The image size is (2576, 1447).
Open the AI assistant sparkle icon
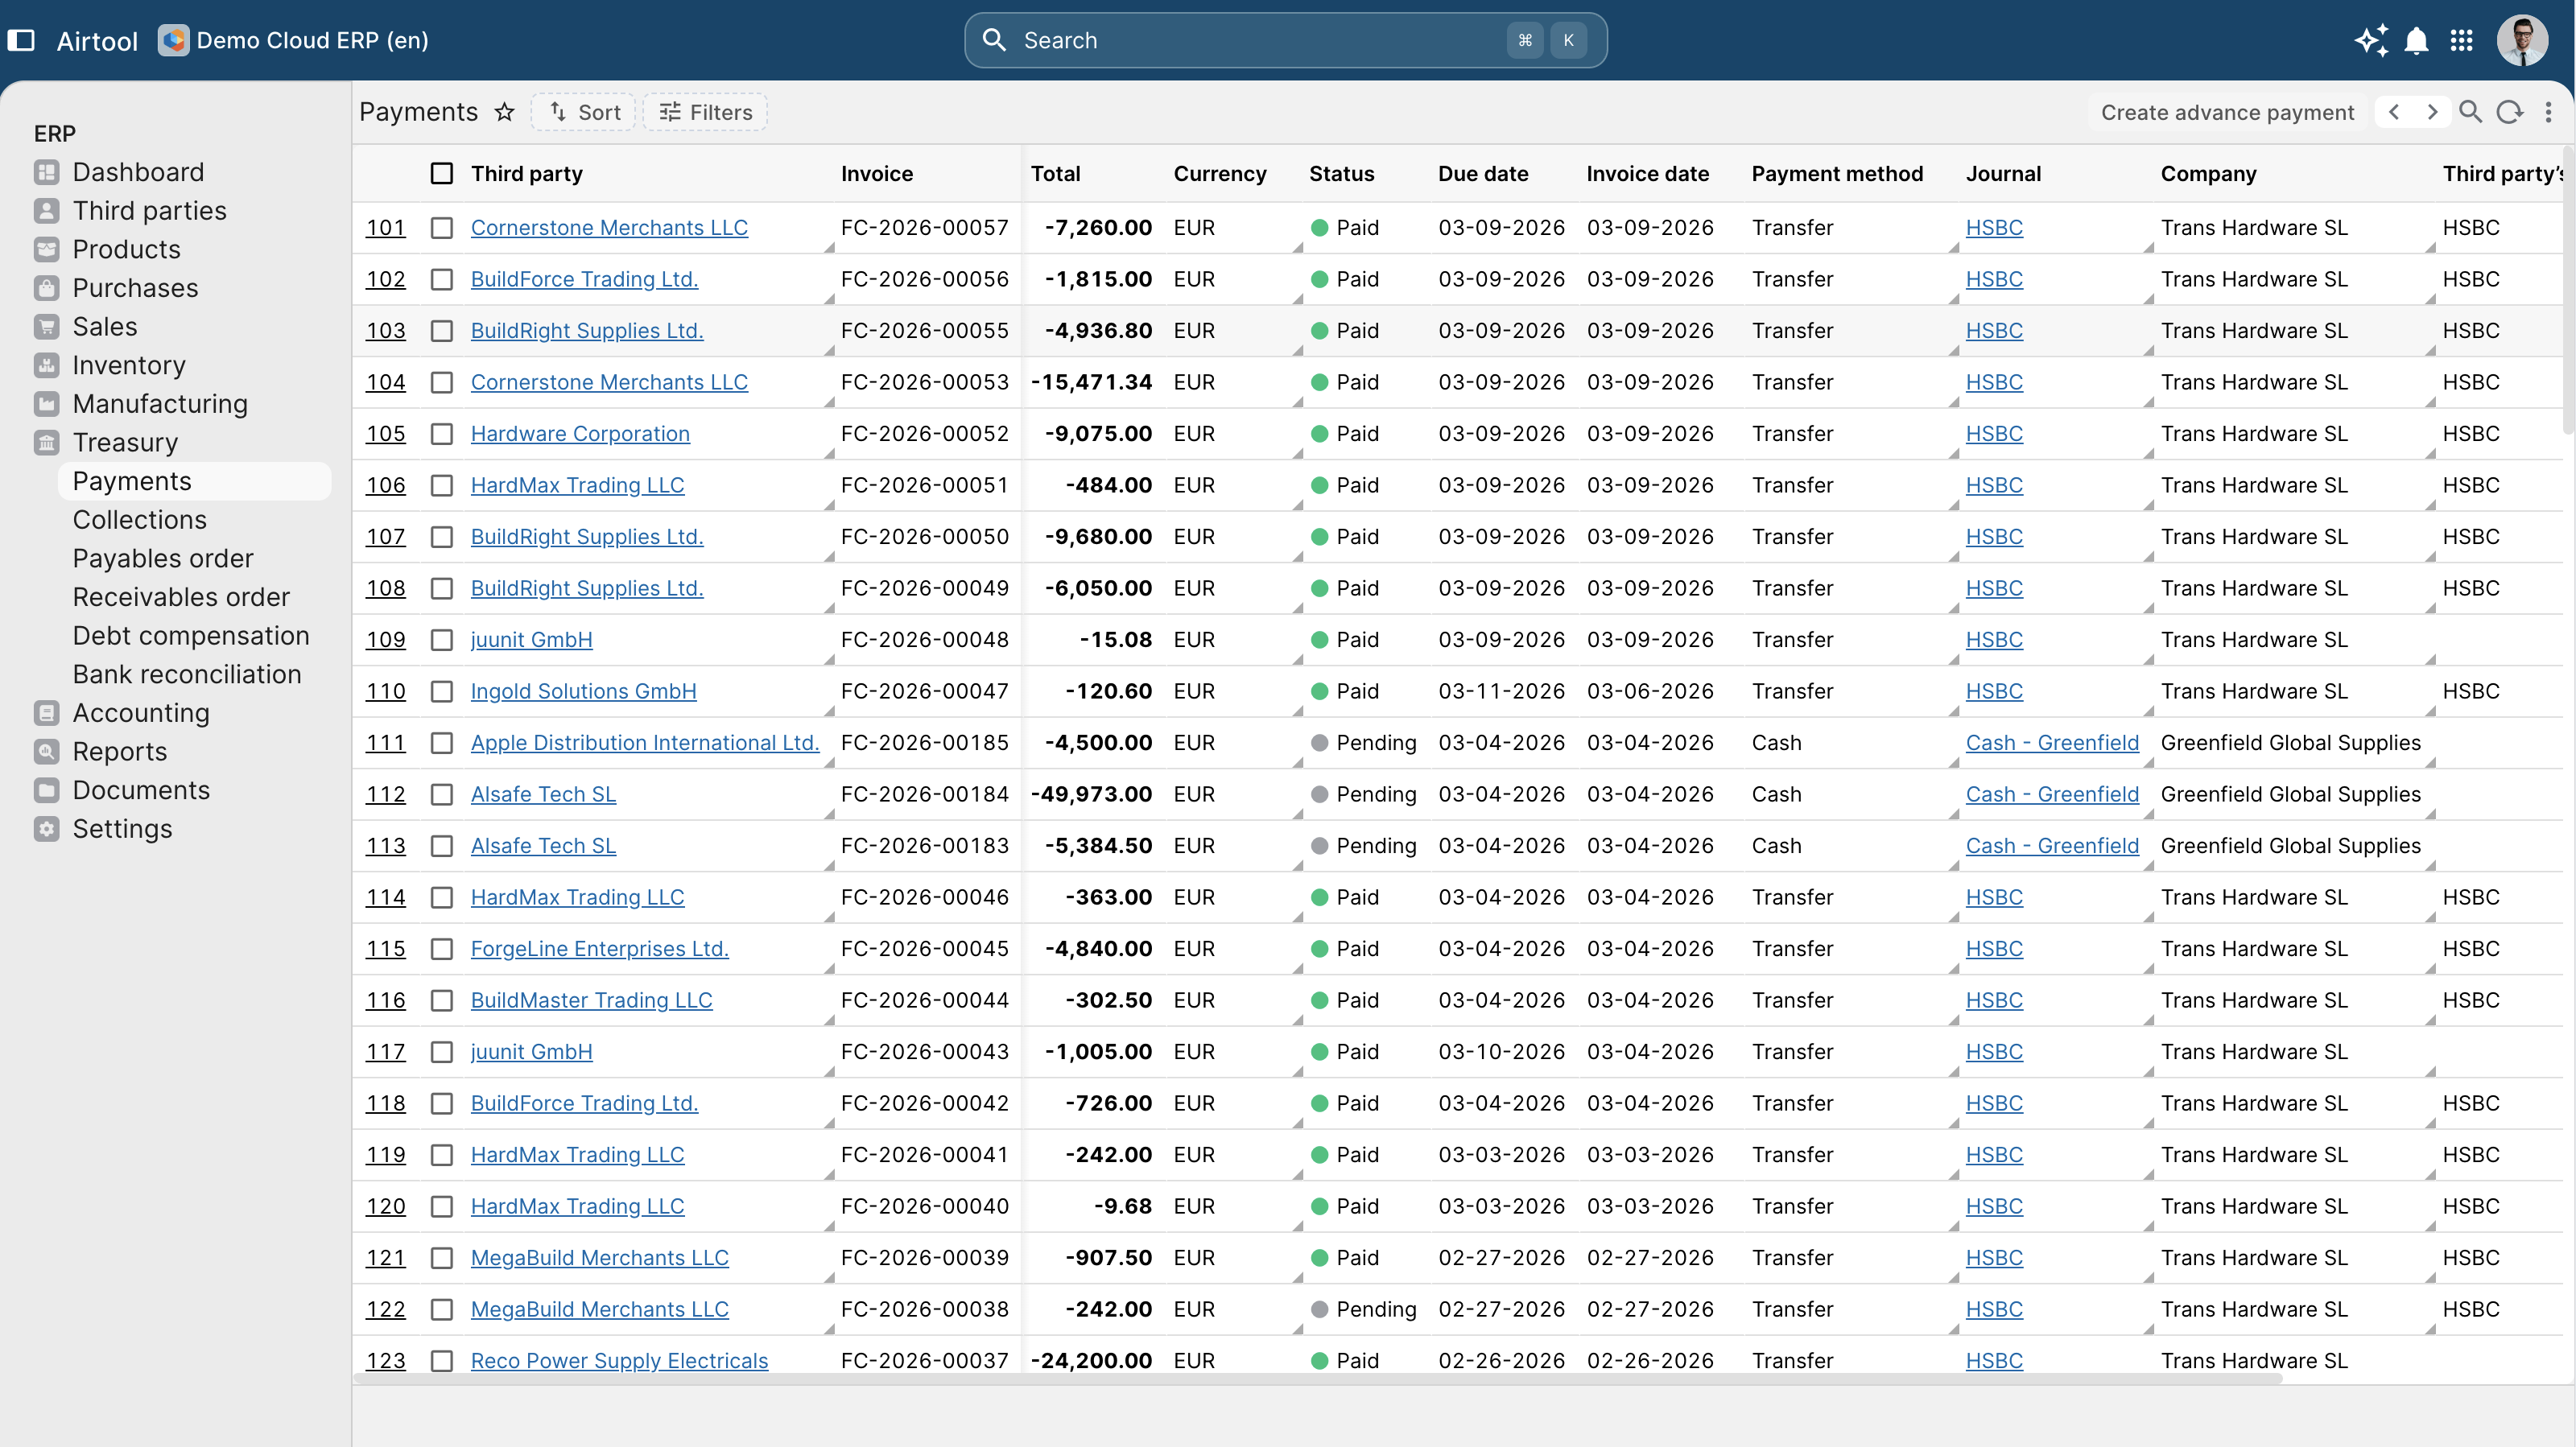(2371, 40)
